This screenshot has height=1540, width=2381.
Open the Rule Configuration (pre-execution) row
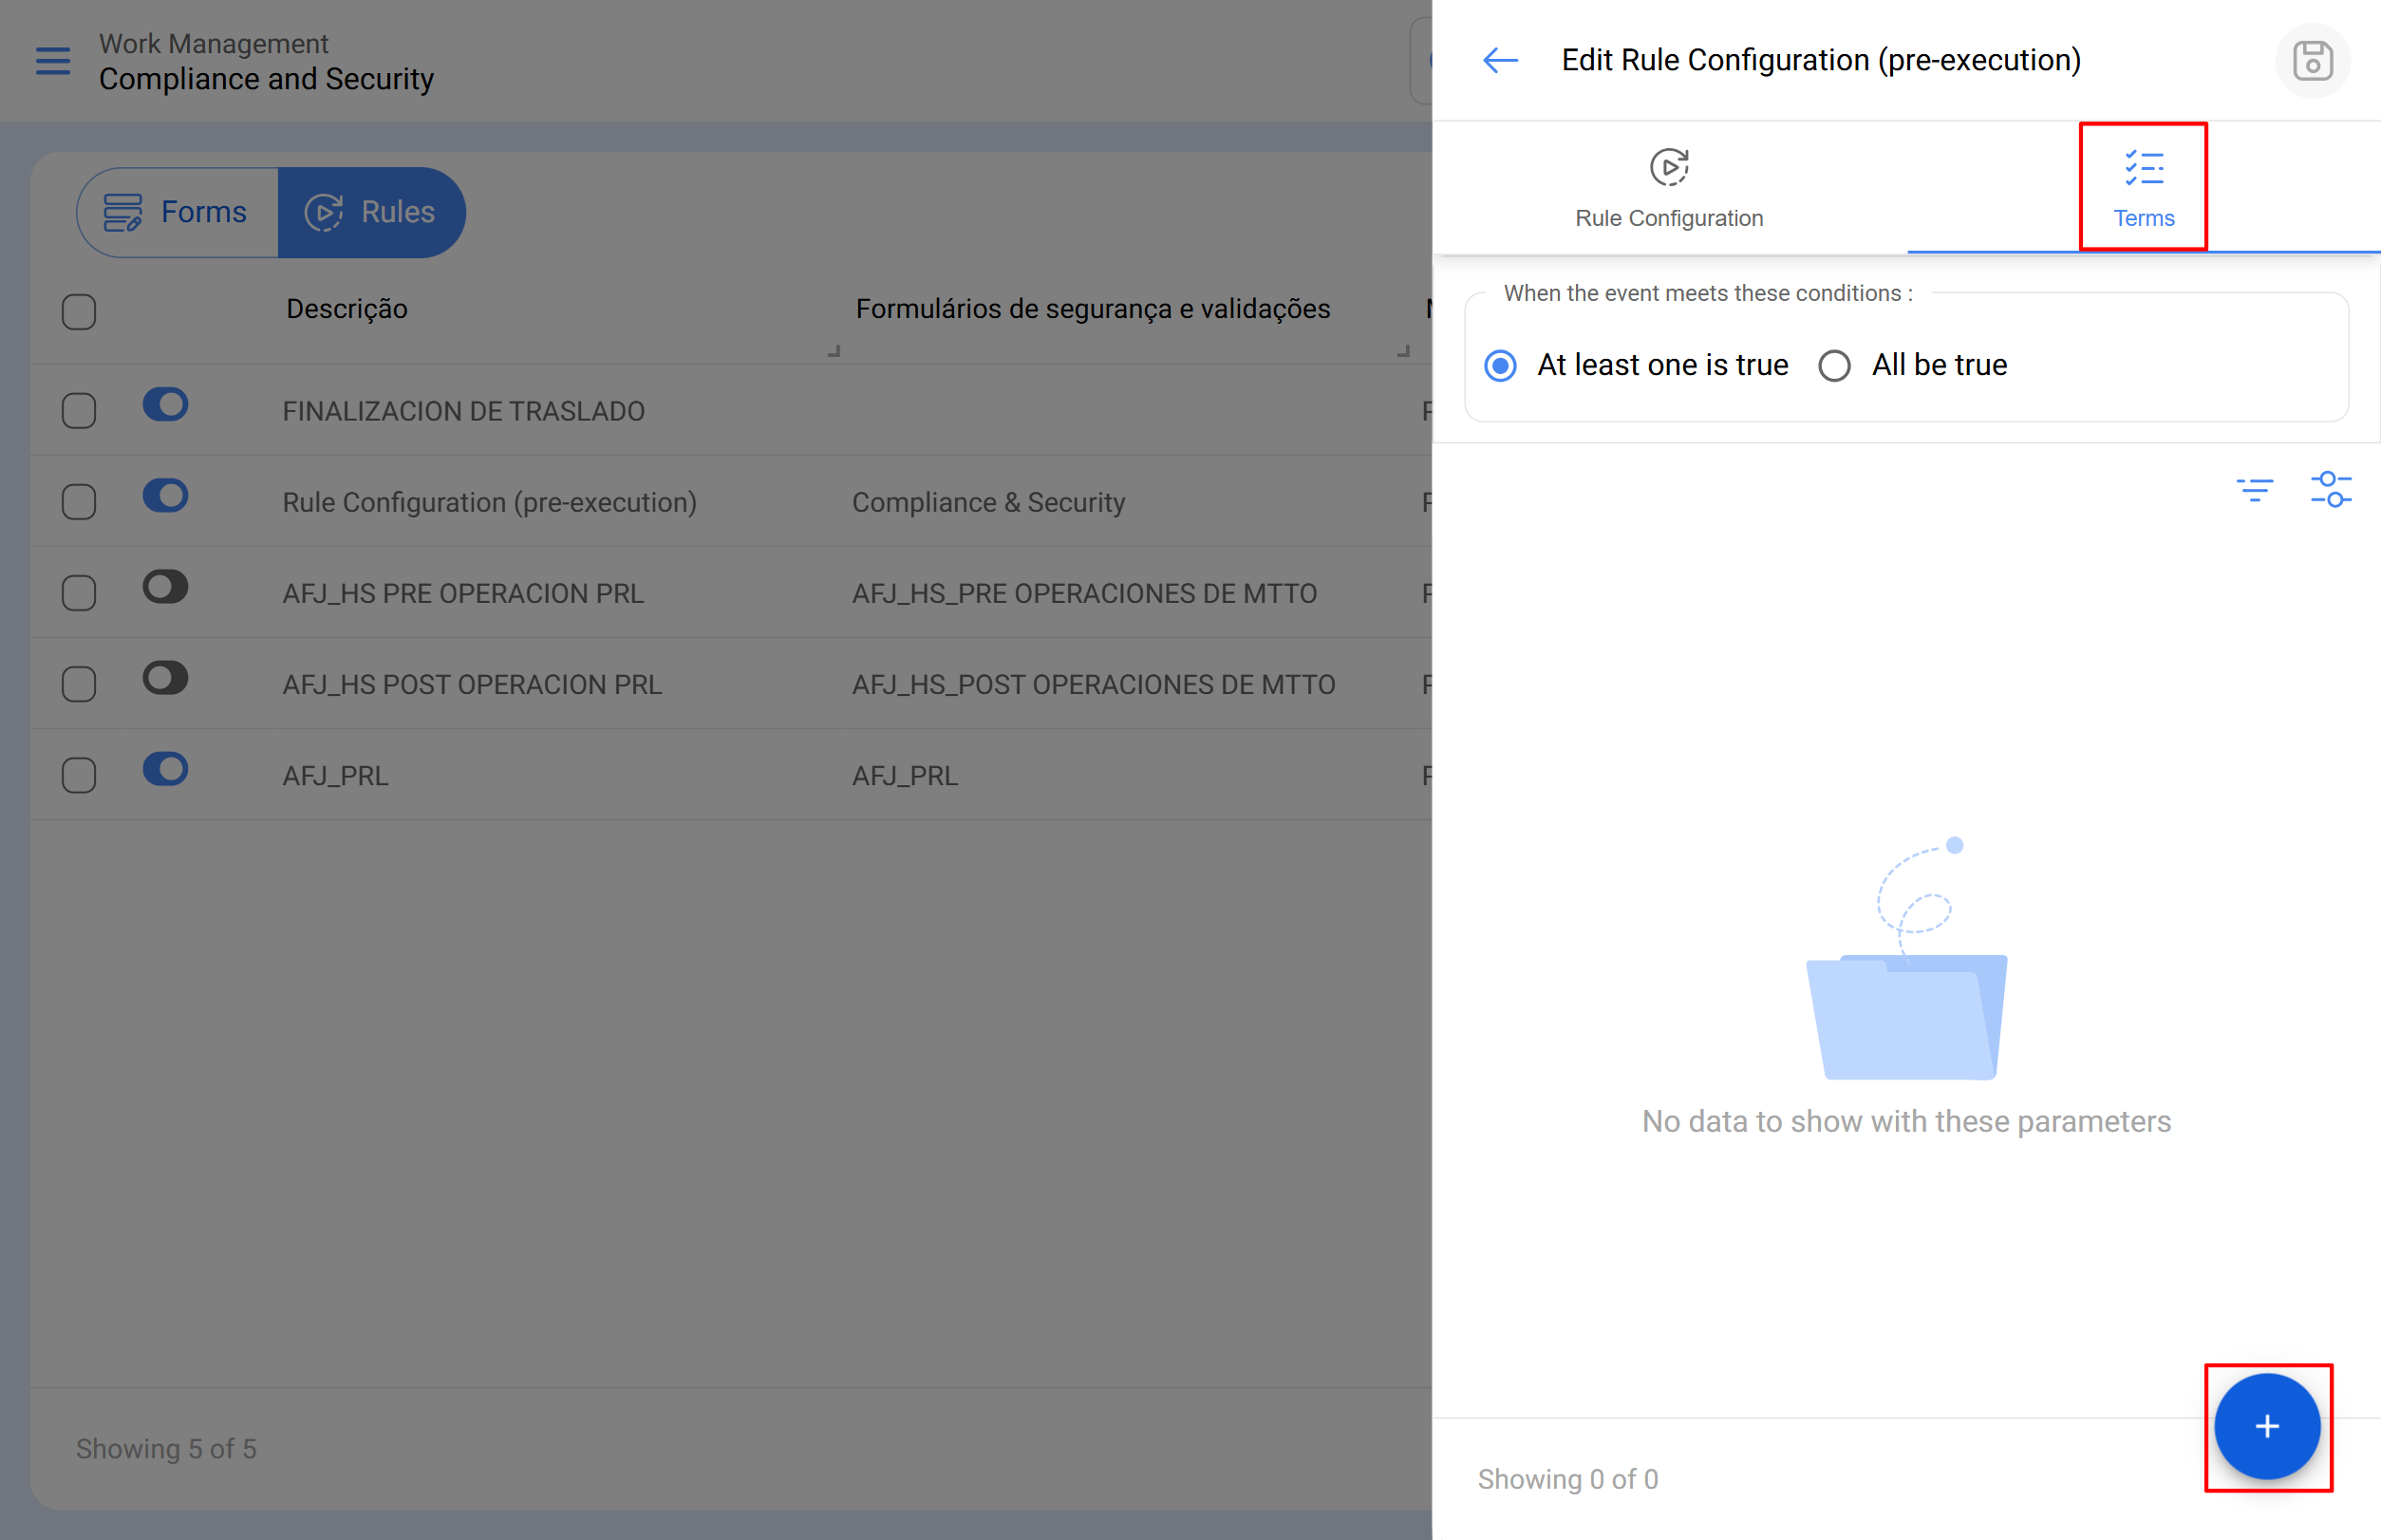[x=489, y=502]
